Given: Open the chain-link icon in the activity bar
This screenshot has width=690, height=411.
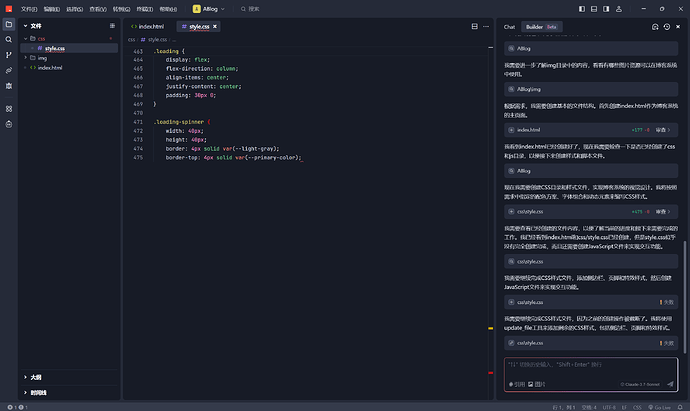Looking at the screenshot, I should click(x=9, y=70).
